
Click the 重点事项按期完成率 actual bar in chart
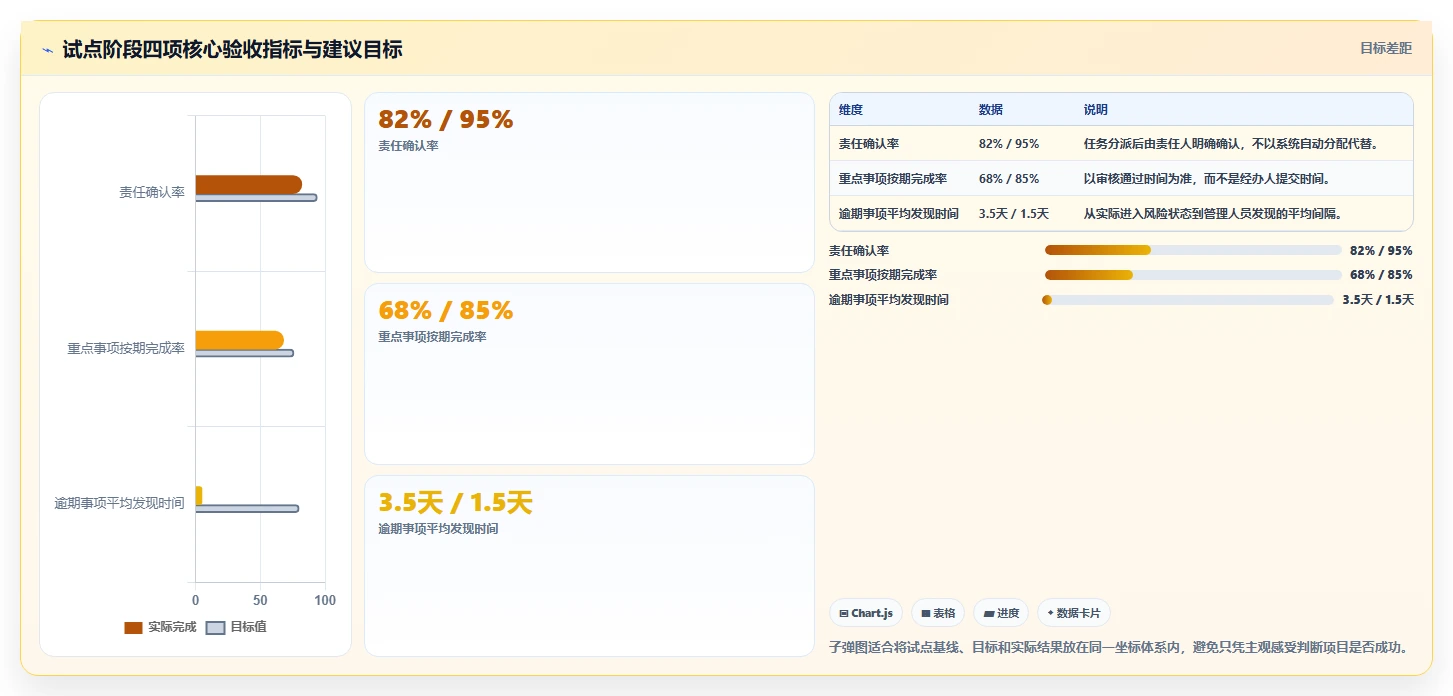239,340
